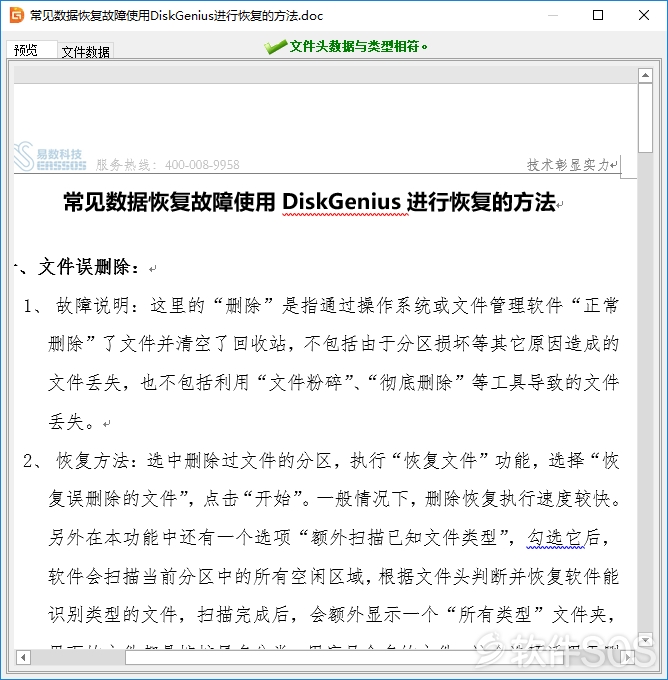Click the vertical scrollbar thumb
Screen dimensions: 668x680
[x=645, y=118]
